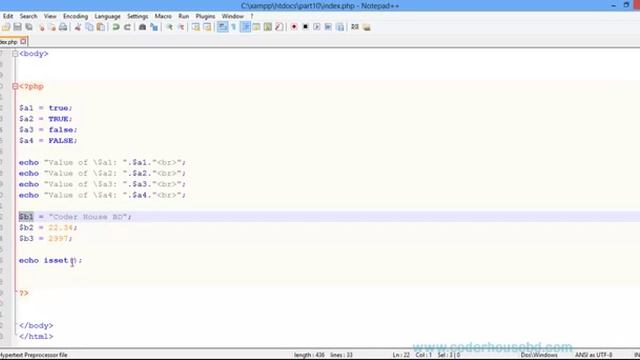Collapse the <?php block fold marker
The image size is (640, 360).
click(15, 87)
